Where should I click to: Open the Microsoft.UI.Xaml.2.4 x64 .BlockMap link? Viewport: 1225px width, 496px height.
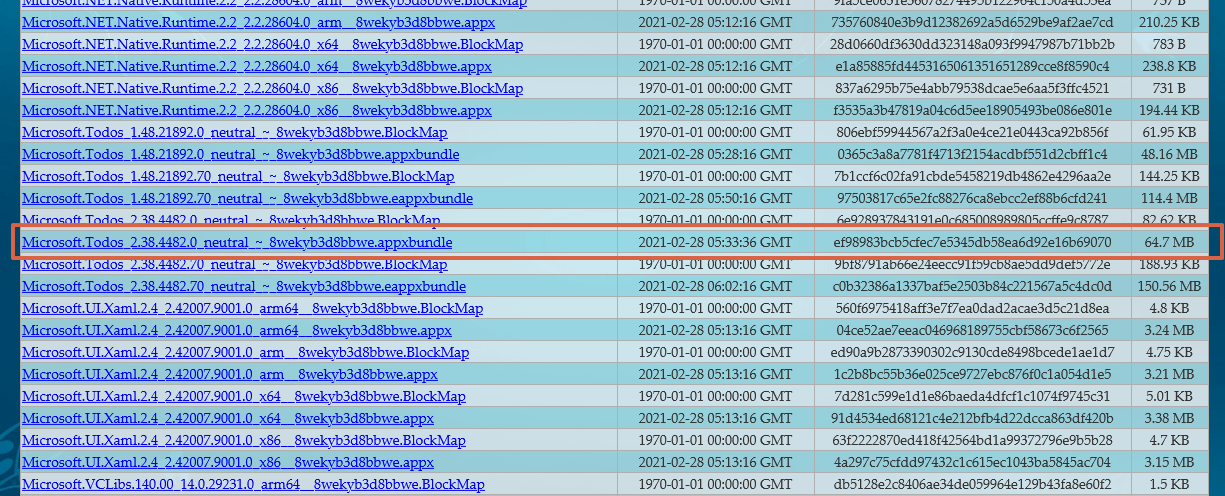coord(244,396)
